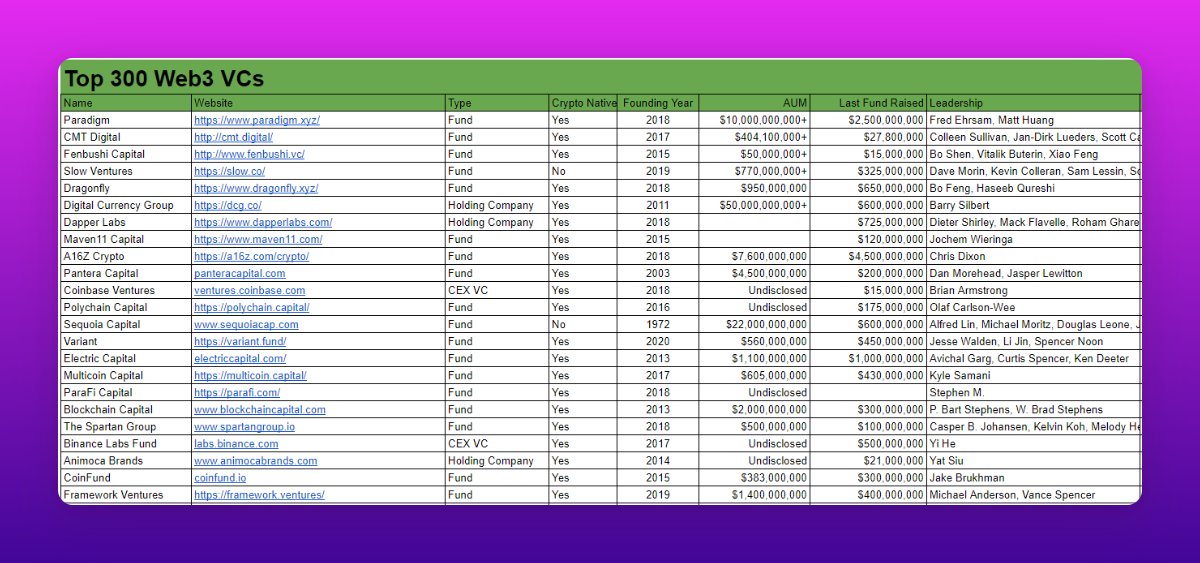Select the $2,500,000,000 Last Fund Raised cell
The height and width of the screenshot is (563, 1200).
point(869,120)
